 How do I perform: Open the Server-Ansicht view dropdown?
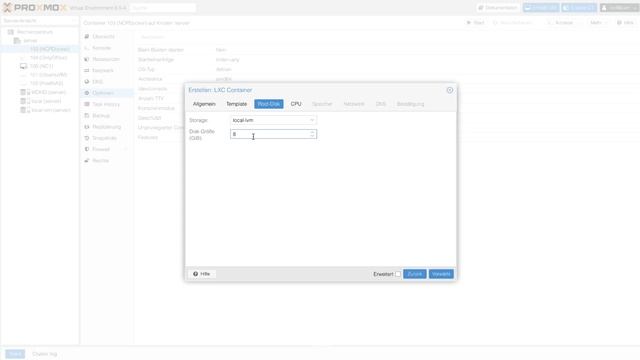[39, 20]
